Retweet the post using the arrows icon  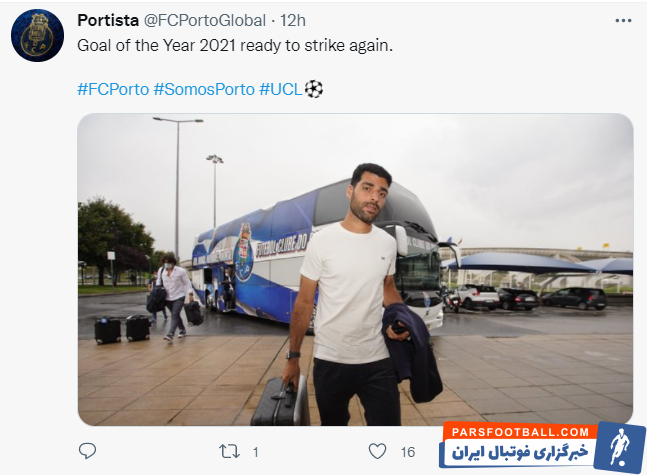(x=227, y=451)
